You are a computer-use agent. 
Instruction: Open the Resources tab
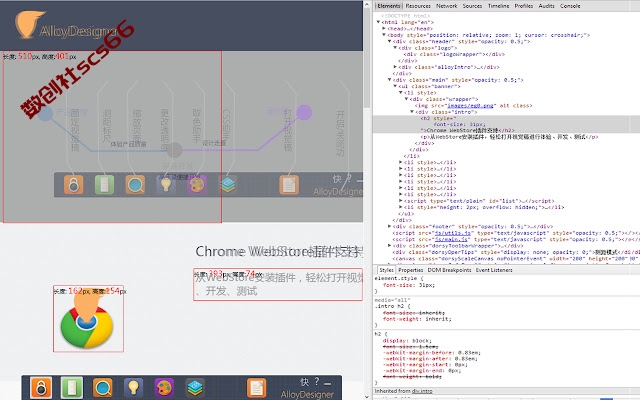point(418,6)
